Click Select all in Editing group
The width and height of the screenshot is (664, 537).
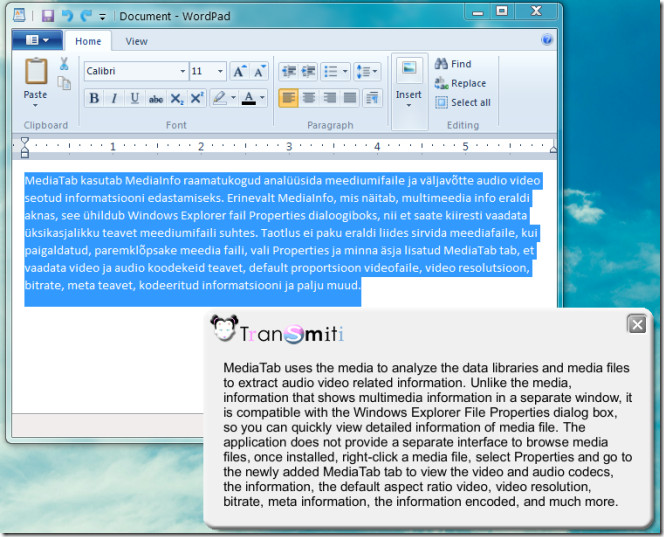pyautogui.click(x=462, y=102)
